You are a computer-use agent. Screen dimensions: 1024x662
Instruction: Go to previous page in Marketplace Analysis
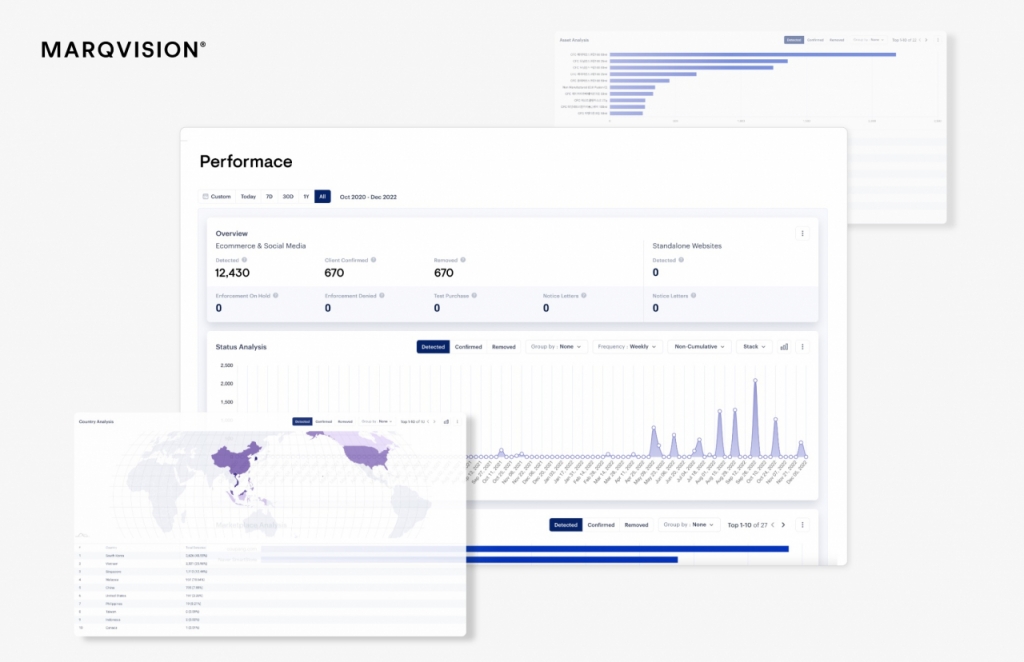click(x=773, y=525)
